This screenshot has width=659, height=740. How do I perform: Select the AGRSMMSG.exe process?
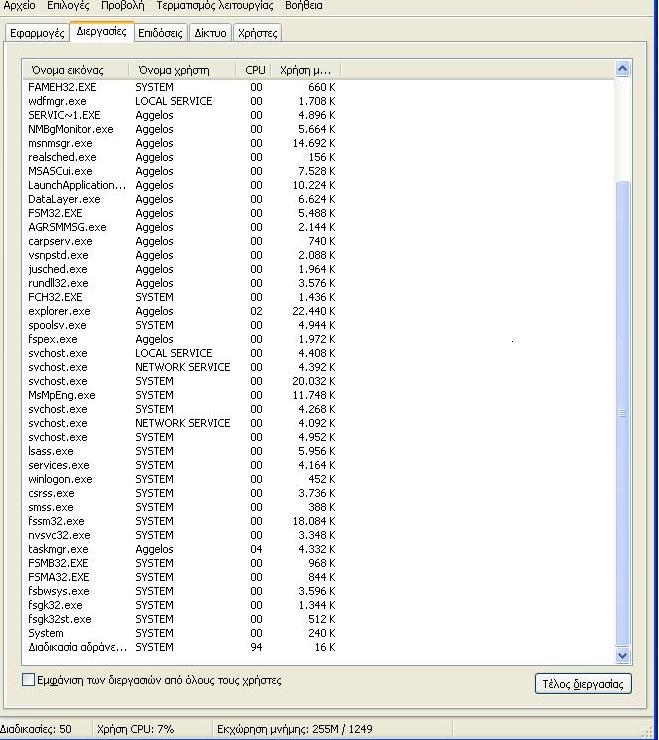tap(181, 227)
